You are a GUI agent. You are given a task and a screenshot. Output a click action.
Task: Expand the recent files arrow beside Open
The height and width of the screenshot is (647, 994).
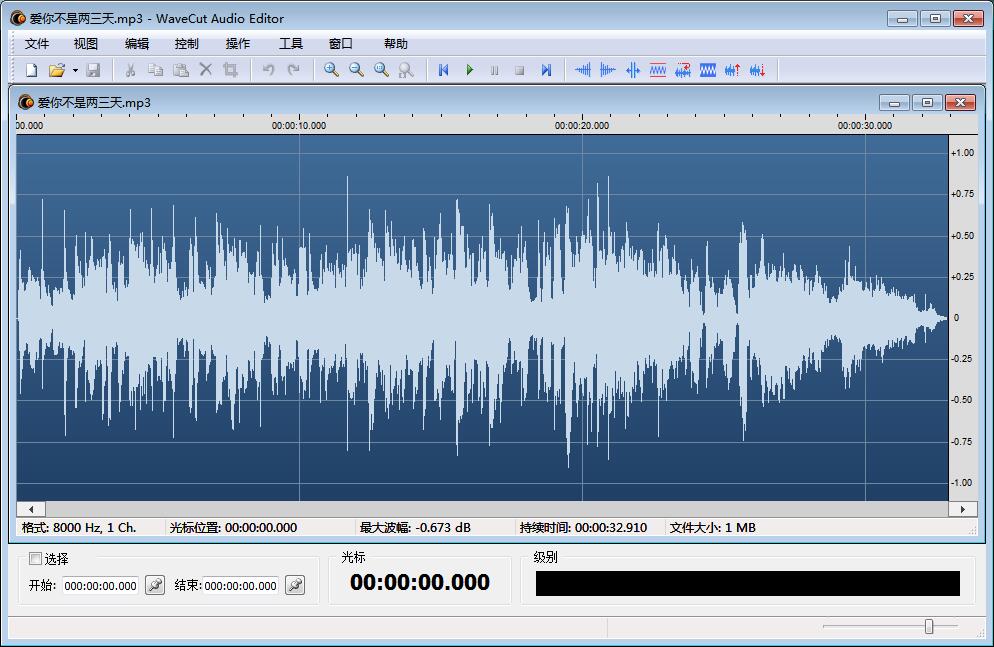click(75, 70)
